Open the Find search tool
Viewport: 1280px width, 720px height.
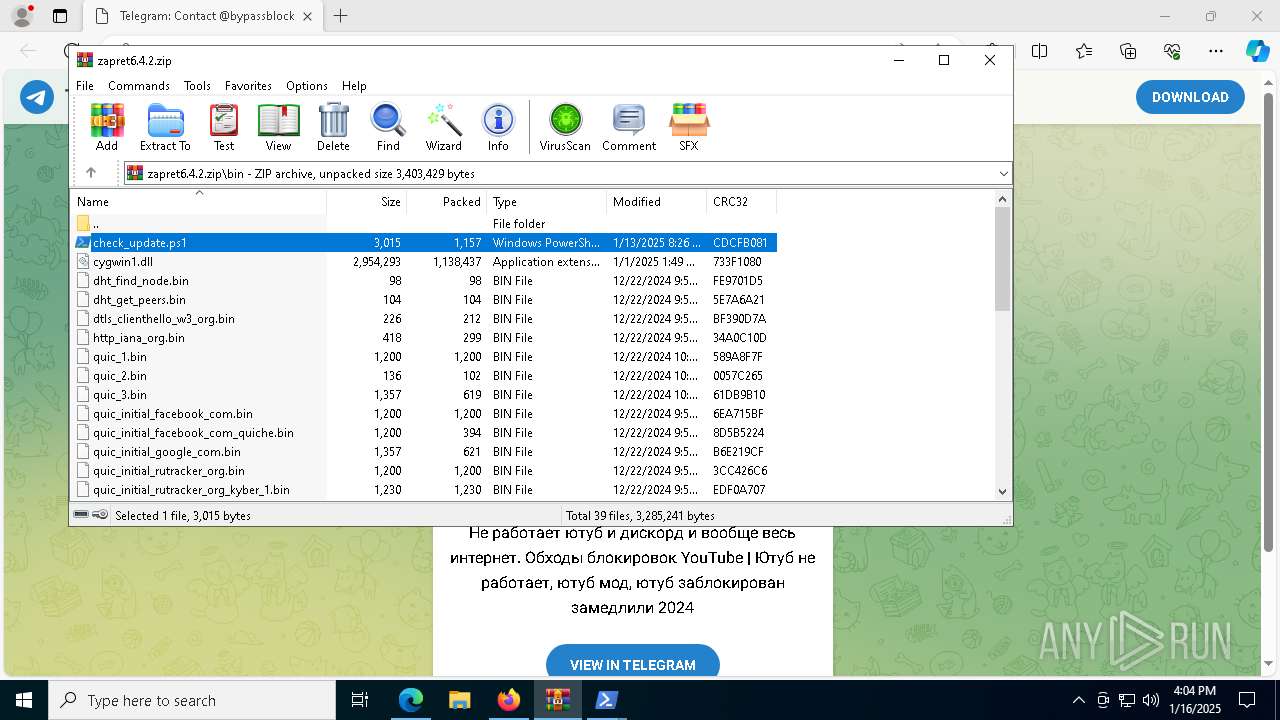click(388, 127)
